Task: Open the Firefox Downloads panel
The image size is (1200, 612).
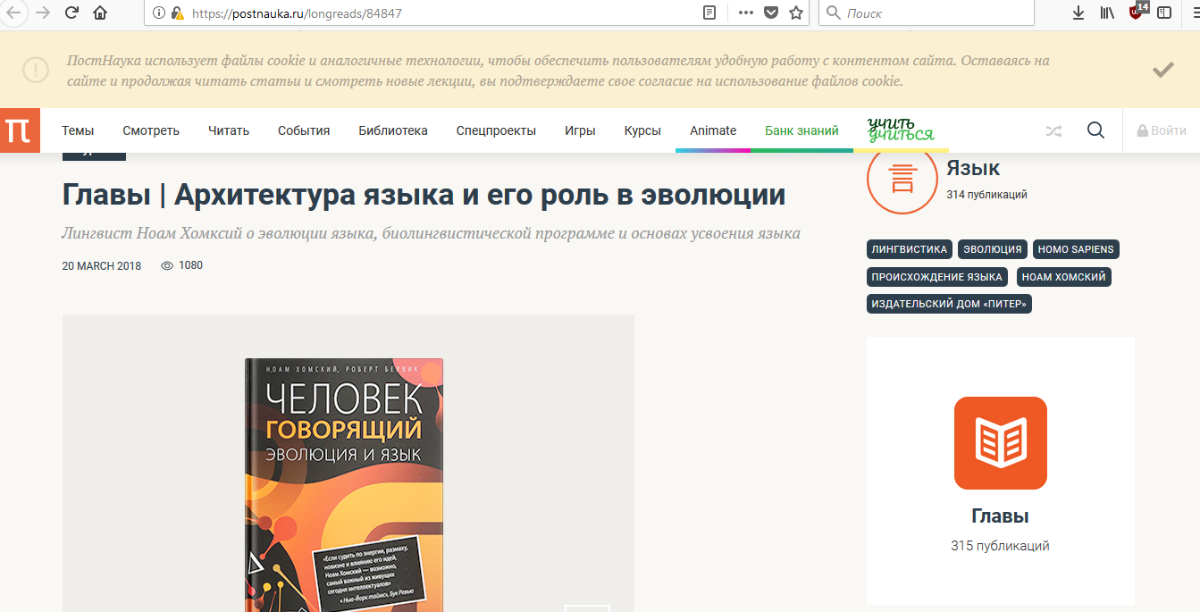Action: tap(1078, 13)
